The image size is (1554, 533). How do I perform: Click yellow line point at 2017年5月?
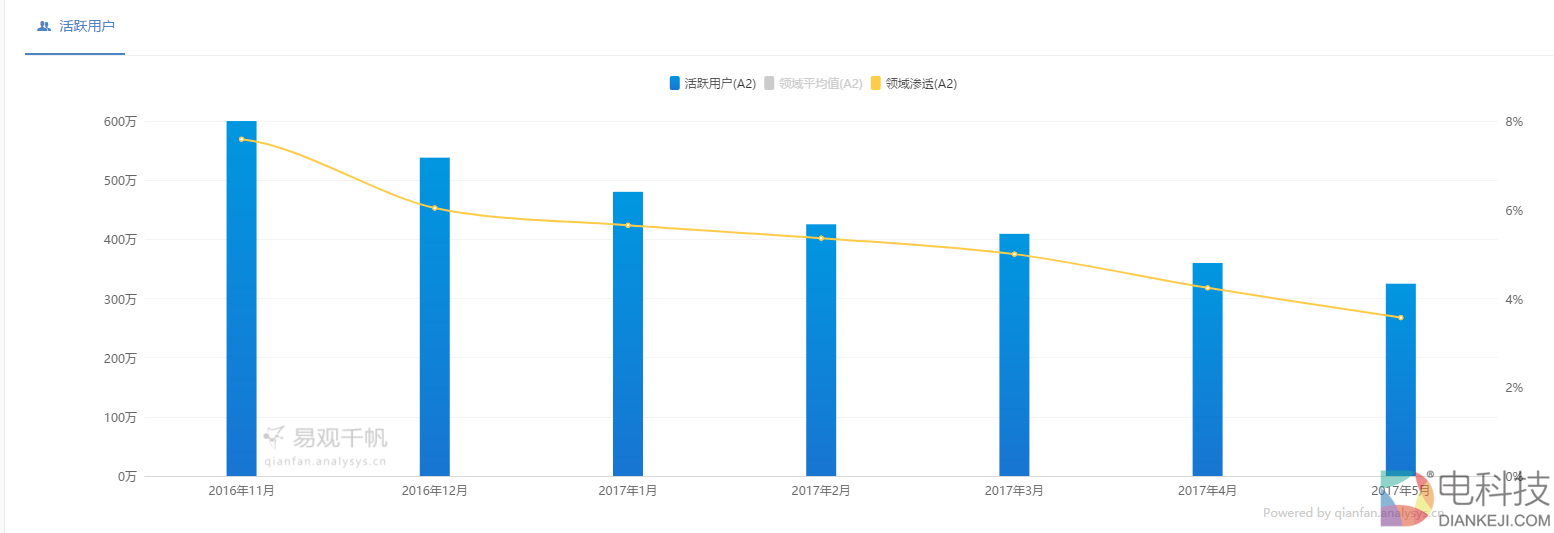pyautogui.click(x=1400, y=318)
